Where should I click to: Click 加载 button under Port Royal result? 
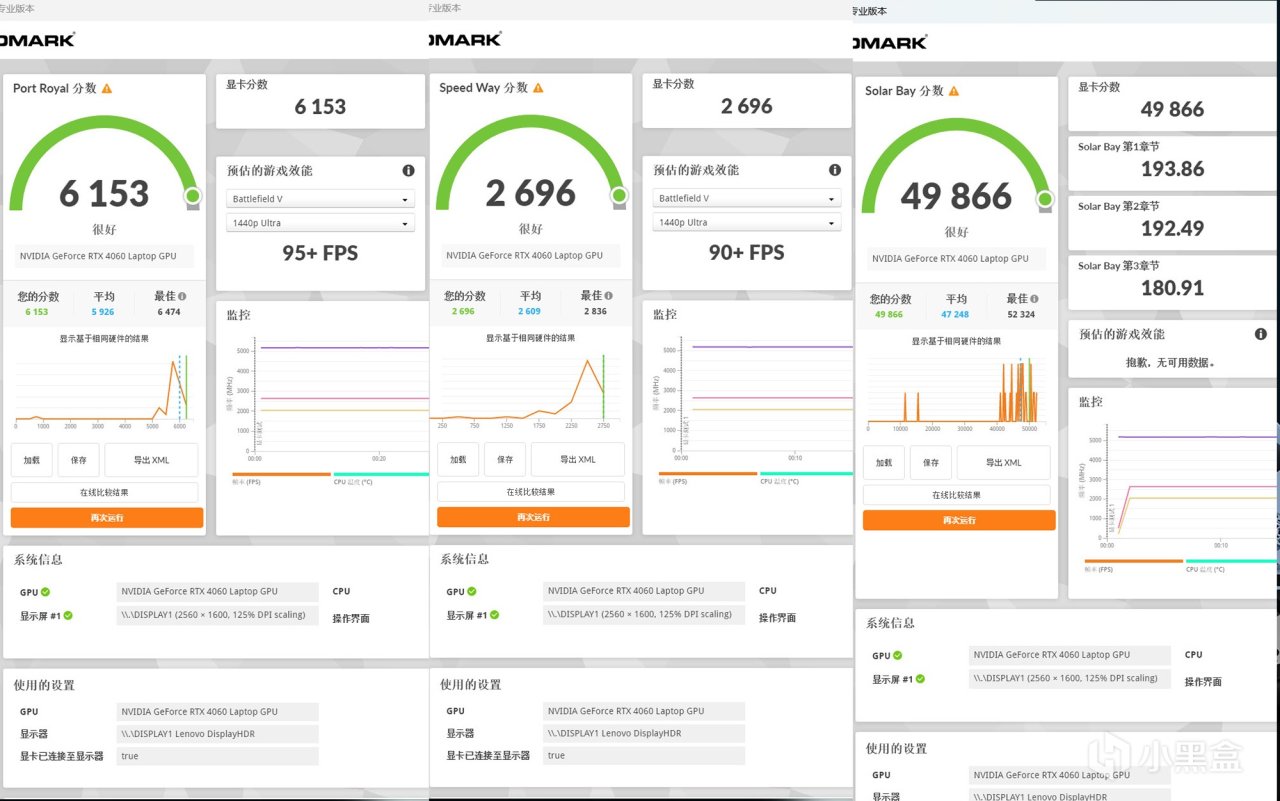point(32,460)
